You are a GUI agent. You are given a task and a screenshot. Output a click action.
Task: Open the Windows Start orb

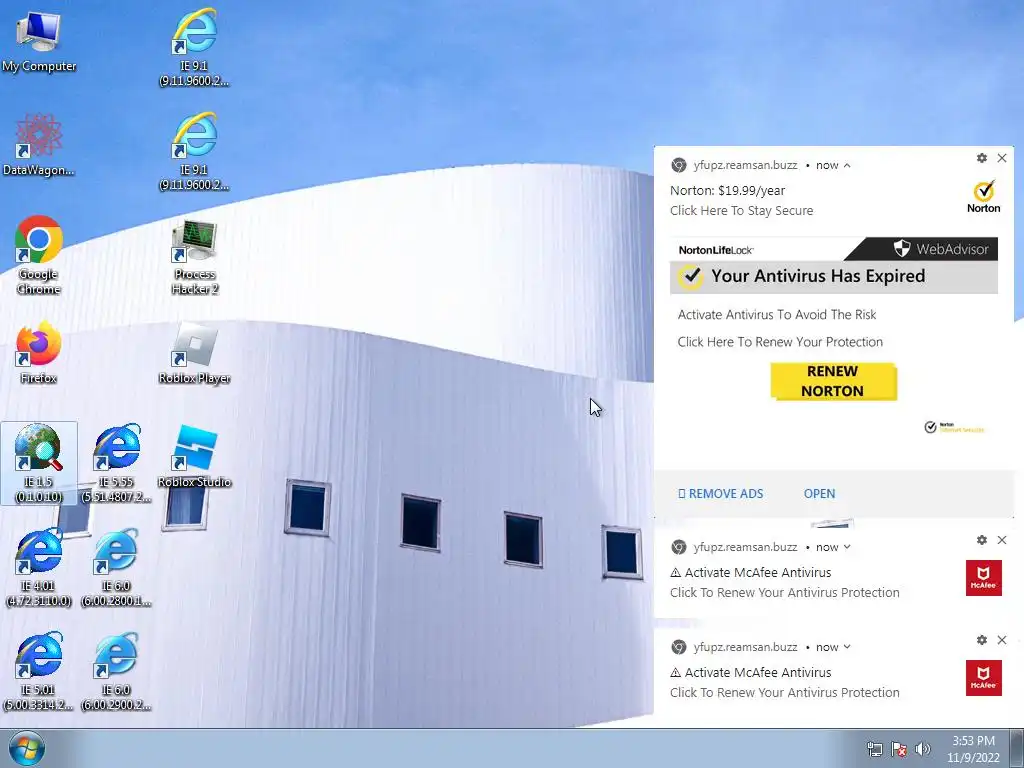(26, 749)
